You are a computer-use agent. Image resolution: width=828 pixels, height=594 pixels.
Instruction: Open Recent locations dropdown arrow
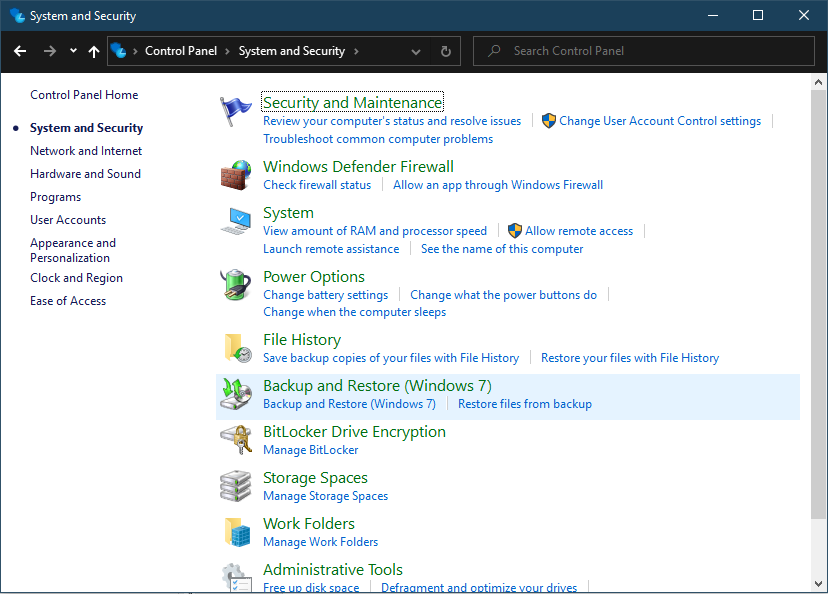pos(73,51)
